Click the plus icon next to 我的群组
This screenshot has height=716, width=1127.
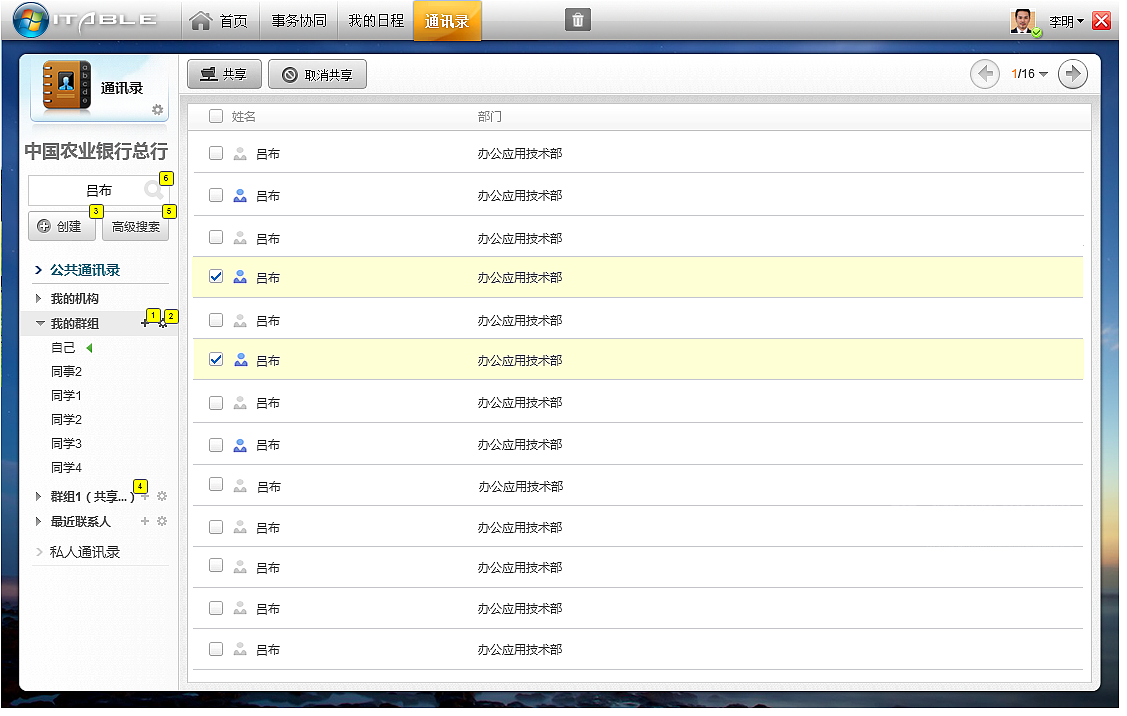click(x=145, y=323)
